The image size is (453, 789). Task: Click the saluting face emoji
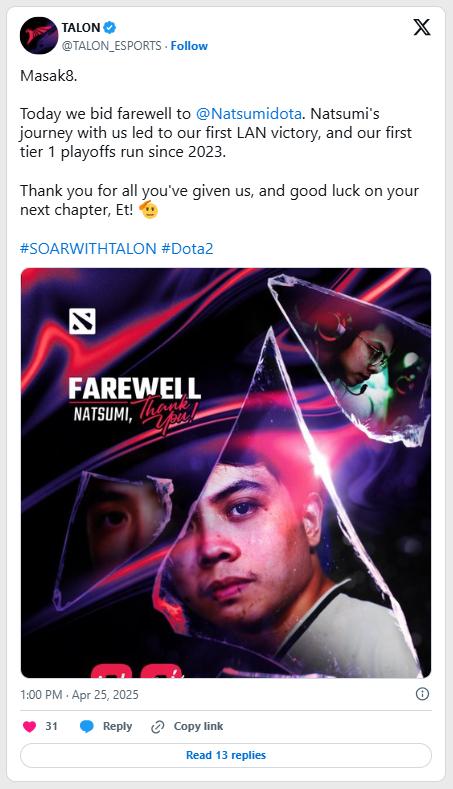click(x=148, y=209)
